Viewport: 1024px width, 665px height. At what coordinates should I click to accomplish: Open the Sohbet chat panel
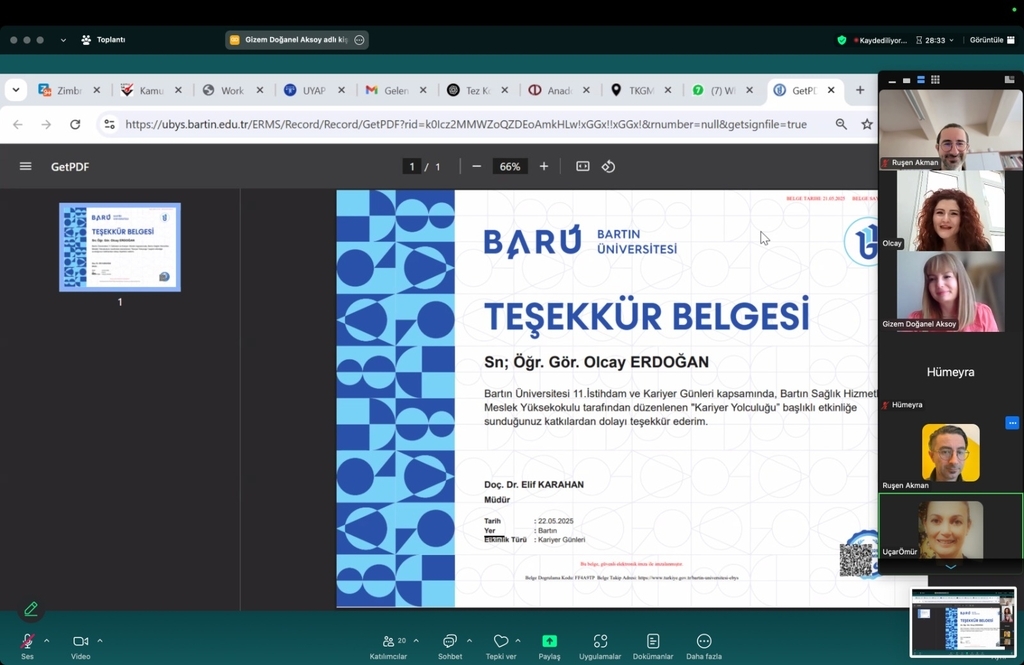pos(450,646)
